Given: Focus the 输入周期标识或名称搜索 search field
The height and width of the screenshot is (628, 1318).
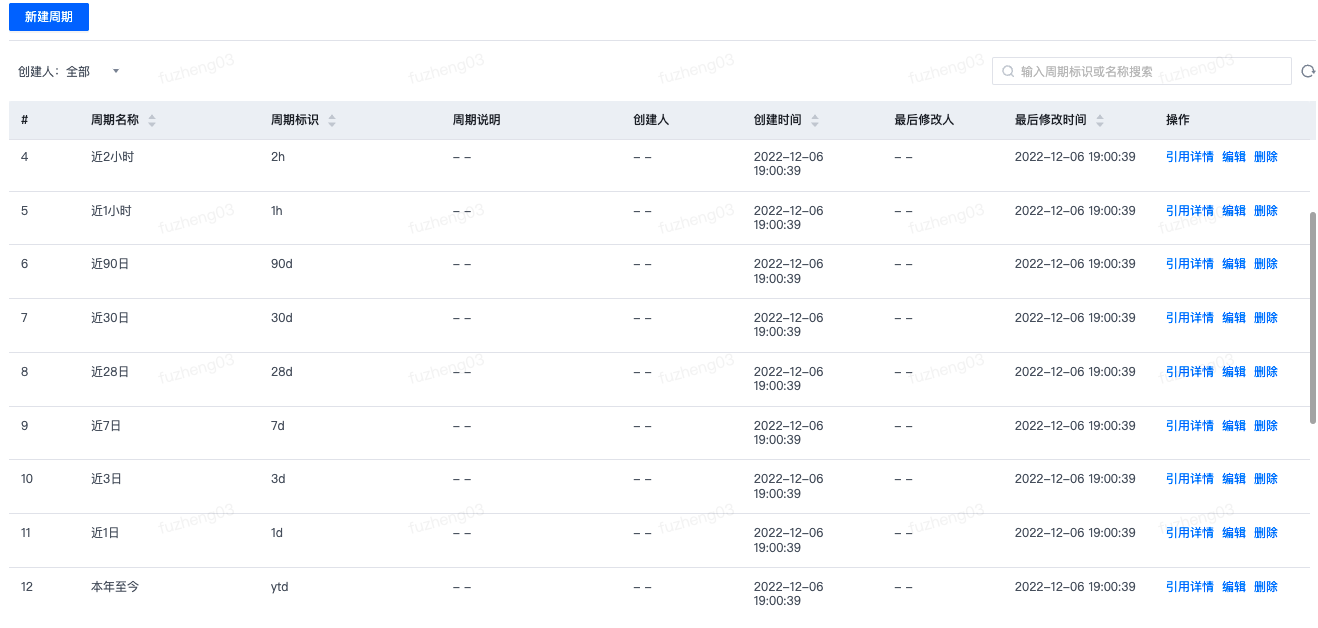Looking at the screenshot, I should point(1142,71).
